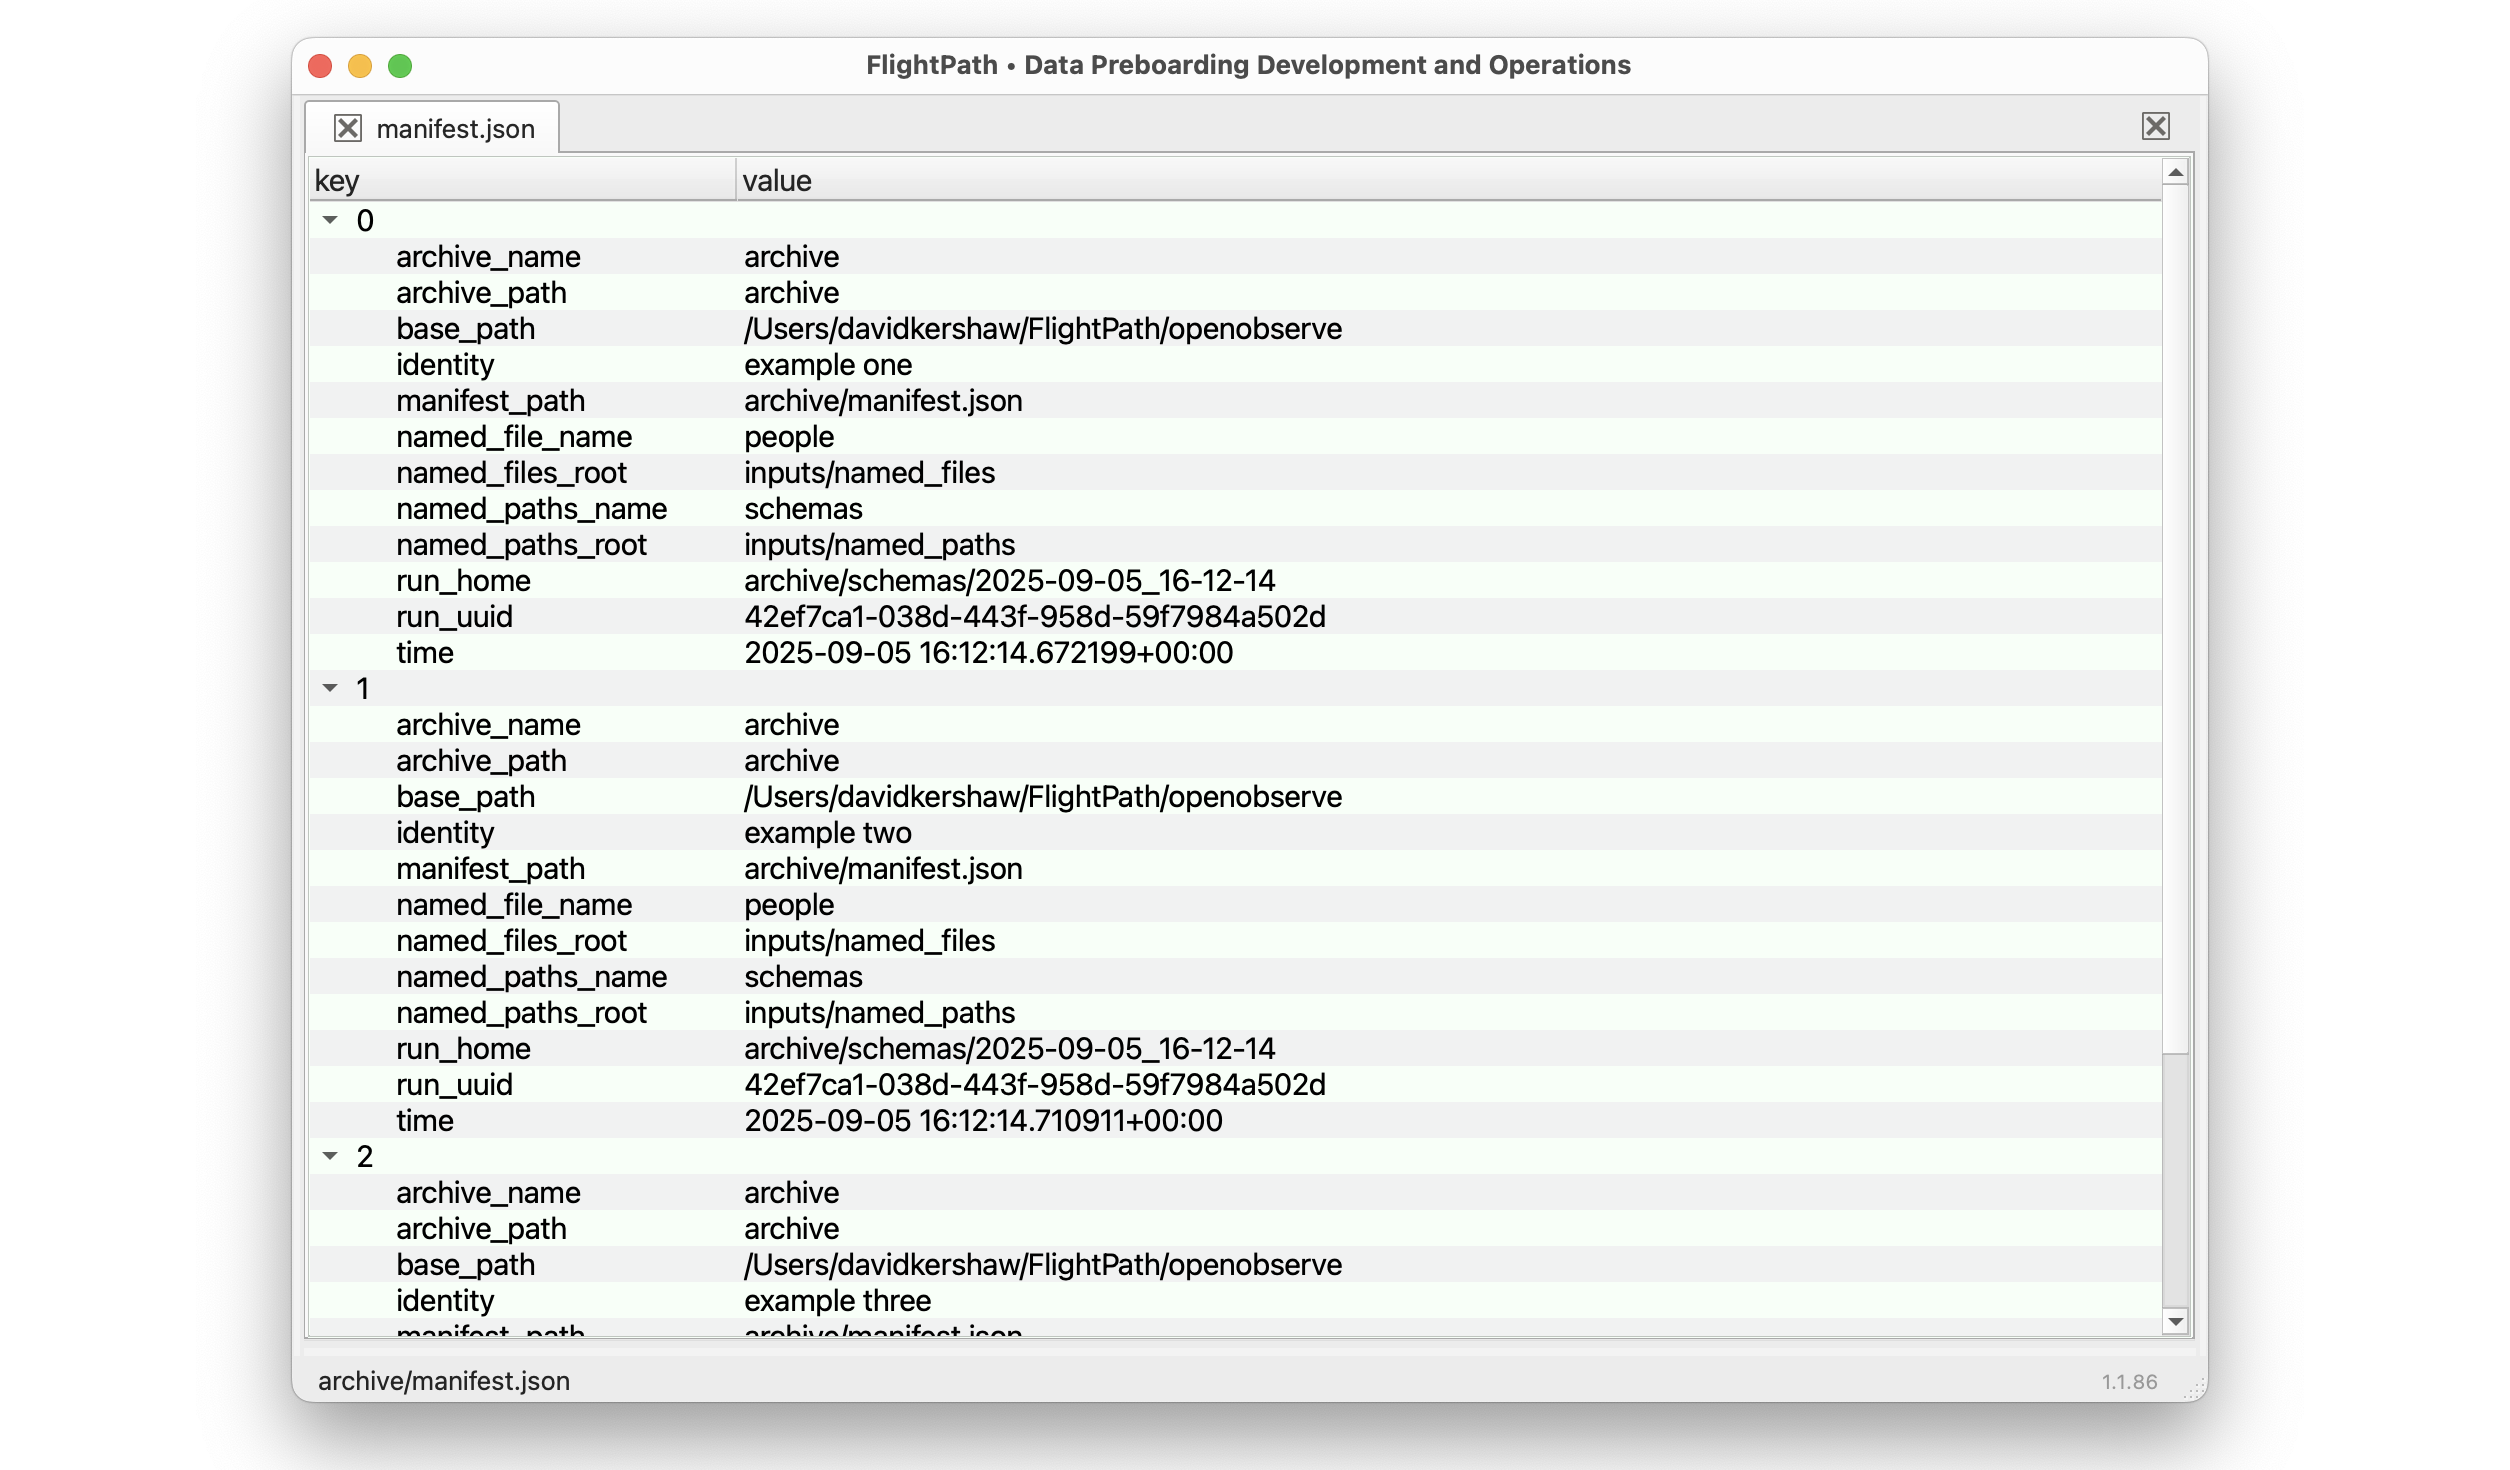Screen dimensions: 2510x1470
Task: Select the 'example two' identity value
Action: coord(827,833)
